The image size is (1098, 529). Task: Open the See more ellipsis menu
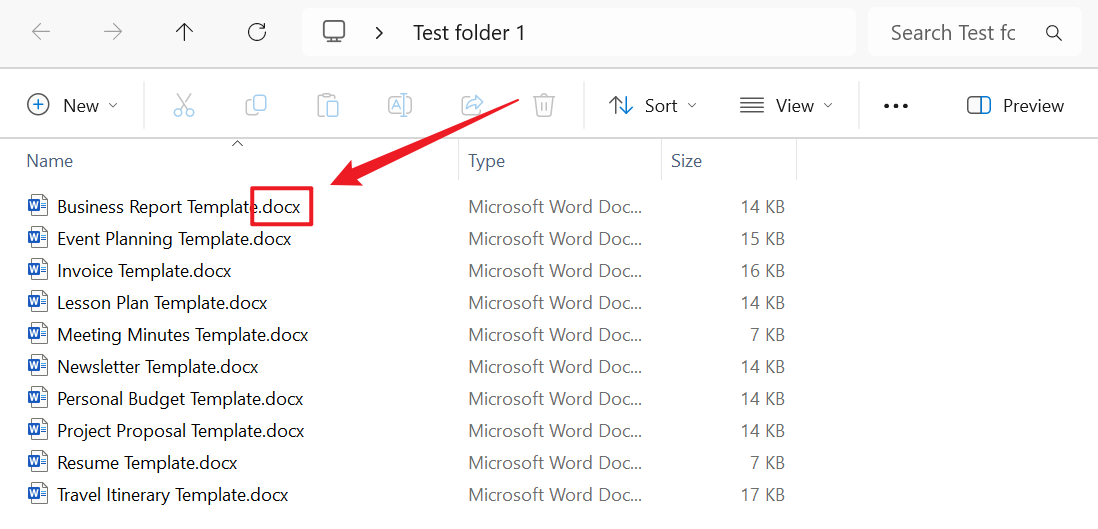pyautogui.click(x=896, y=105)
